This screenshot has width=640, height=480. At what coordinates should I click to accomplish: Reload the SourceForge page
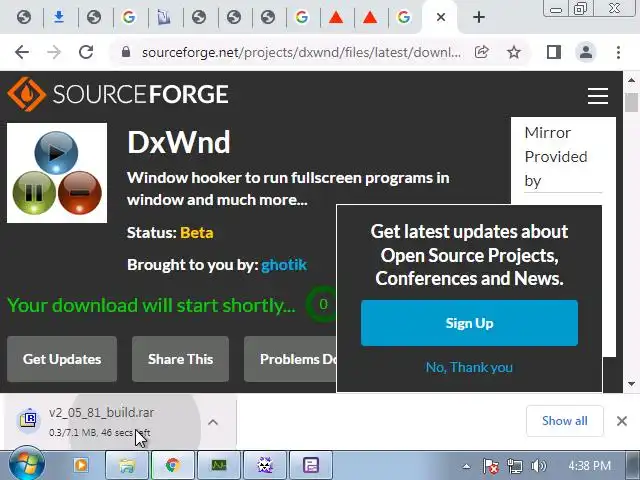tap(86, 52)
